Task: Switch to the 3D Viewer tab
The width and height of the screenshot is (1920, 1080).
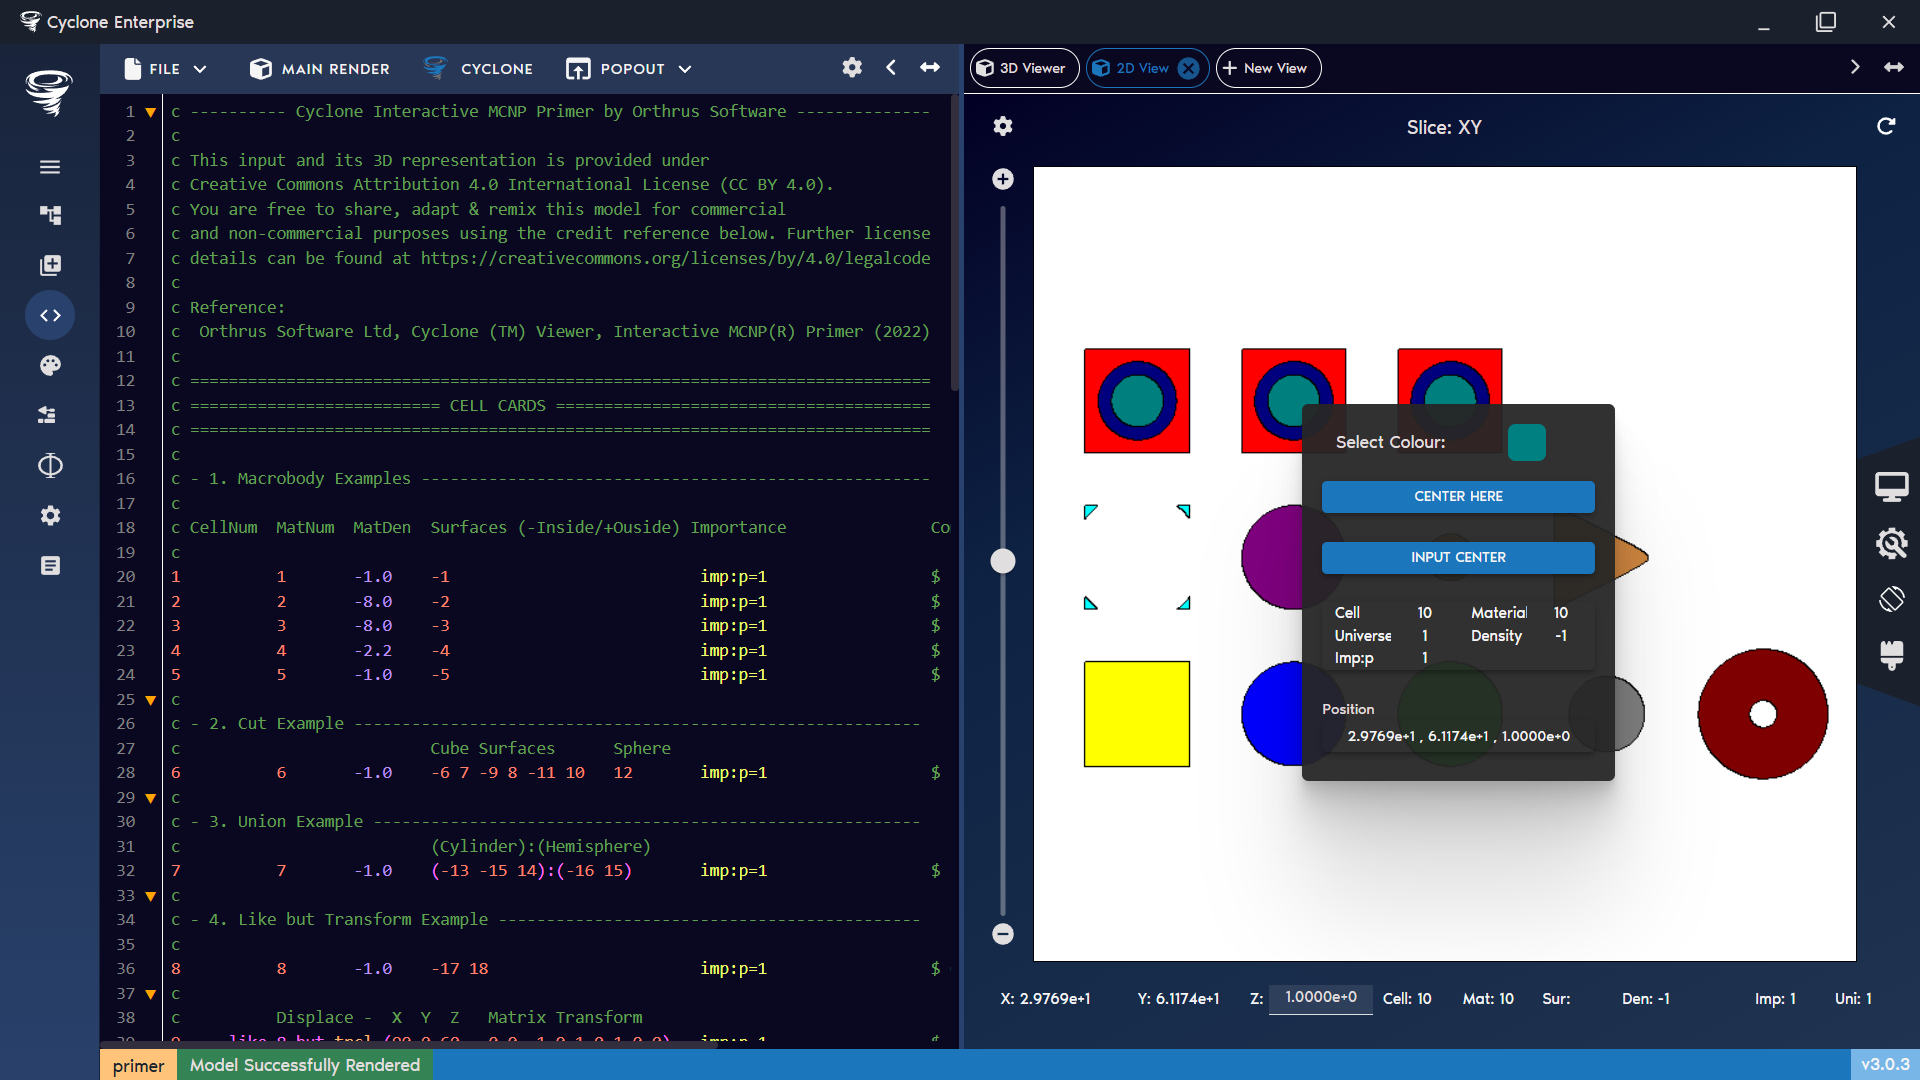Action: [x=1023, y=68]
